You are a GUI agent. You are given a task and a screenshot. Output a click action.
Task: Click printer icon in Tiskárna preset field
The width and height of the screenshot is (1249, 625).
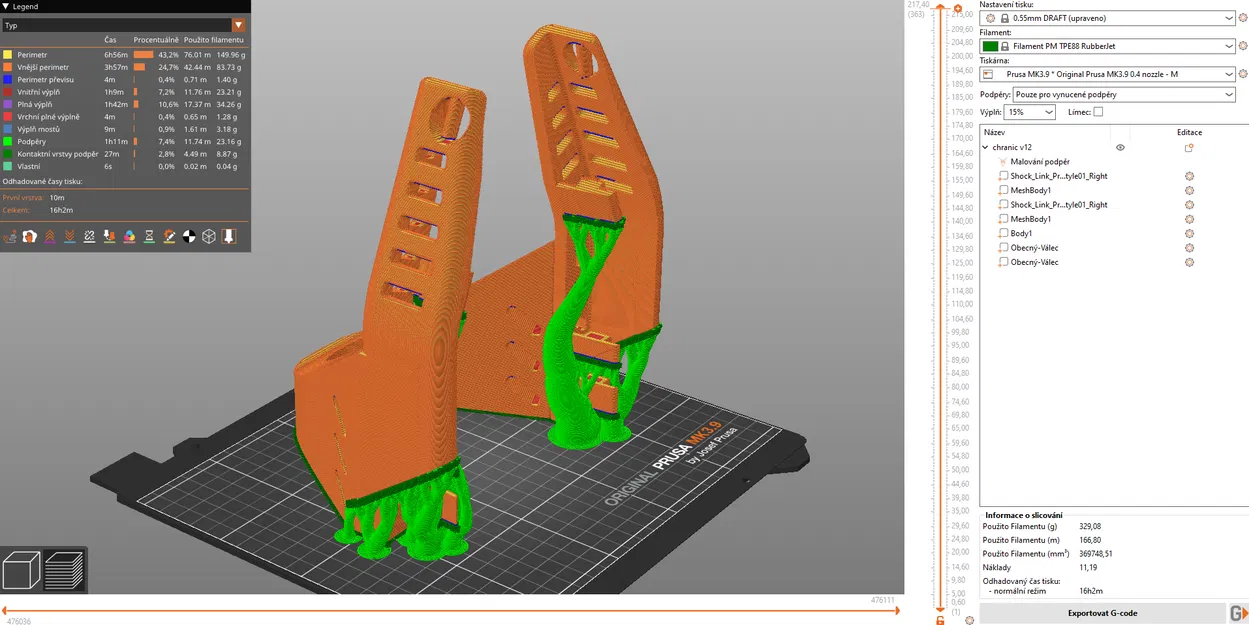pyautogui.click(x=988, y=74)
